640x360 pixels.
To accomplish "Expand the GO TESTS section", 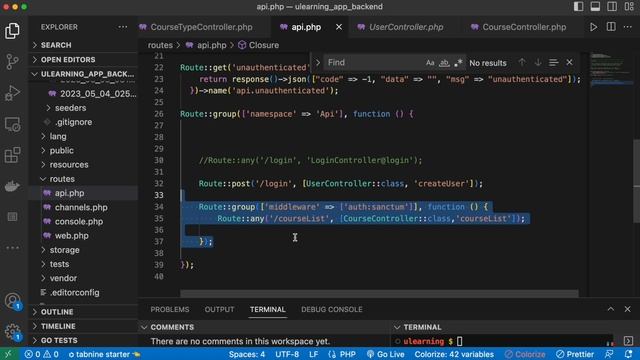I will pyautogui.click(x=84, y=340).
